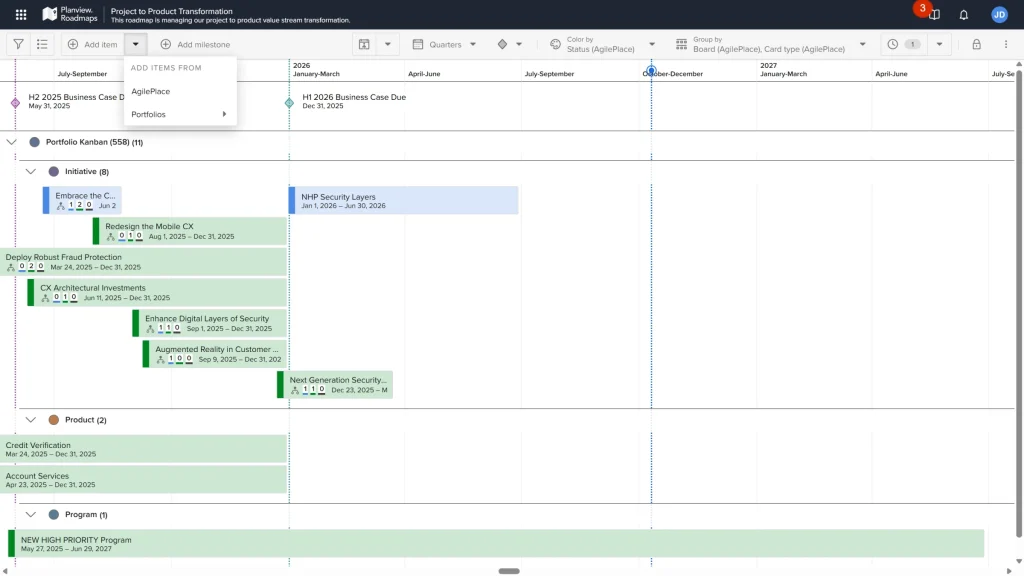Click the clock history icon

coord(893,44)
